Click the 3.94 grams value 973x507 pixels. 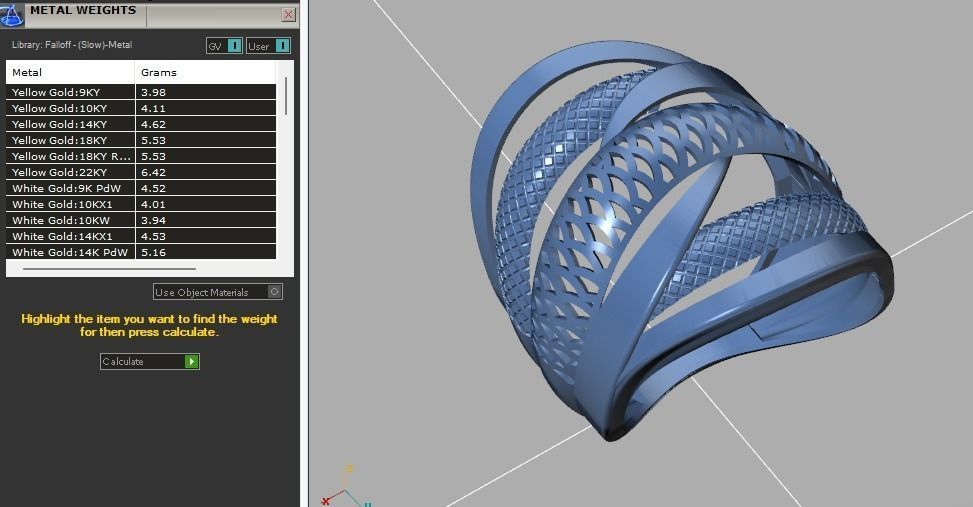click(x=153, y=220)
